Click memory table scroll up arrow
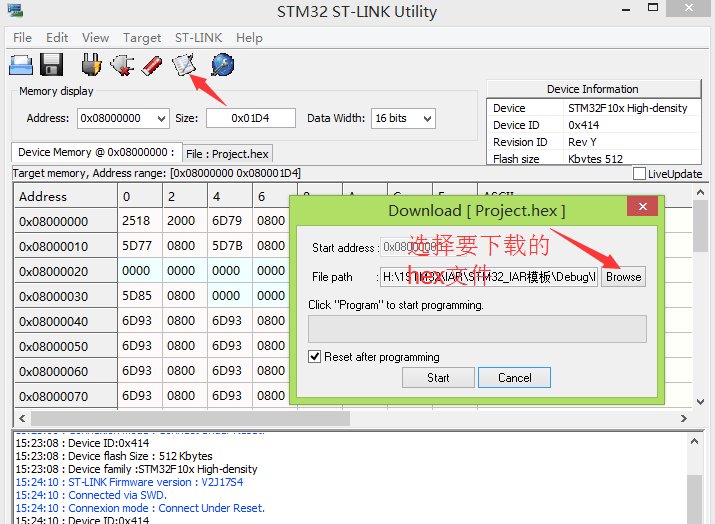 700,193
